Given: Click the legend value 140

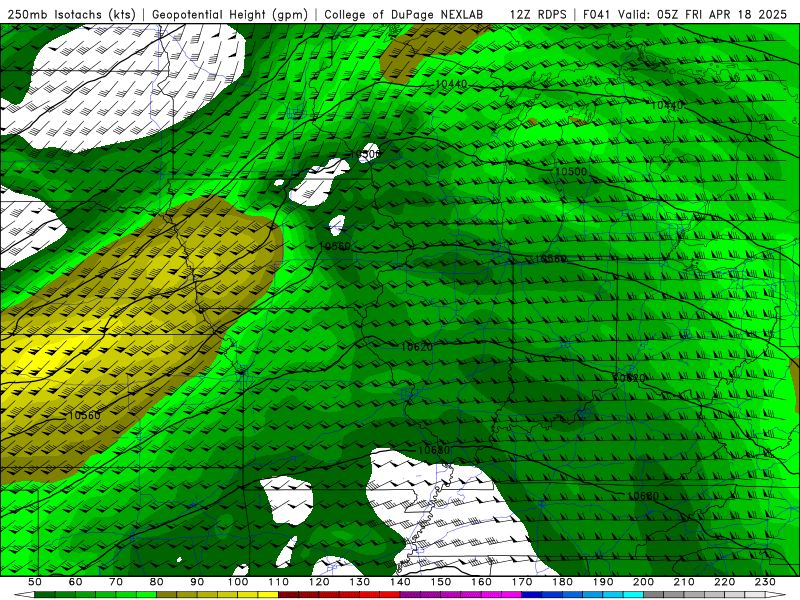Looking at the screenshot, I should coord(400,582).
